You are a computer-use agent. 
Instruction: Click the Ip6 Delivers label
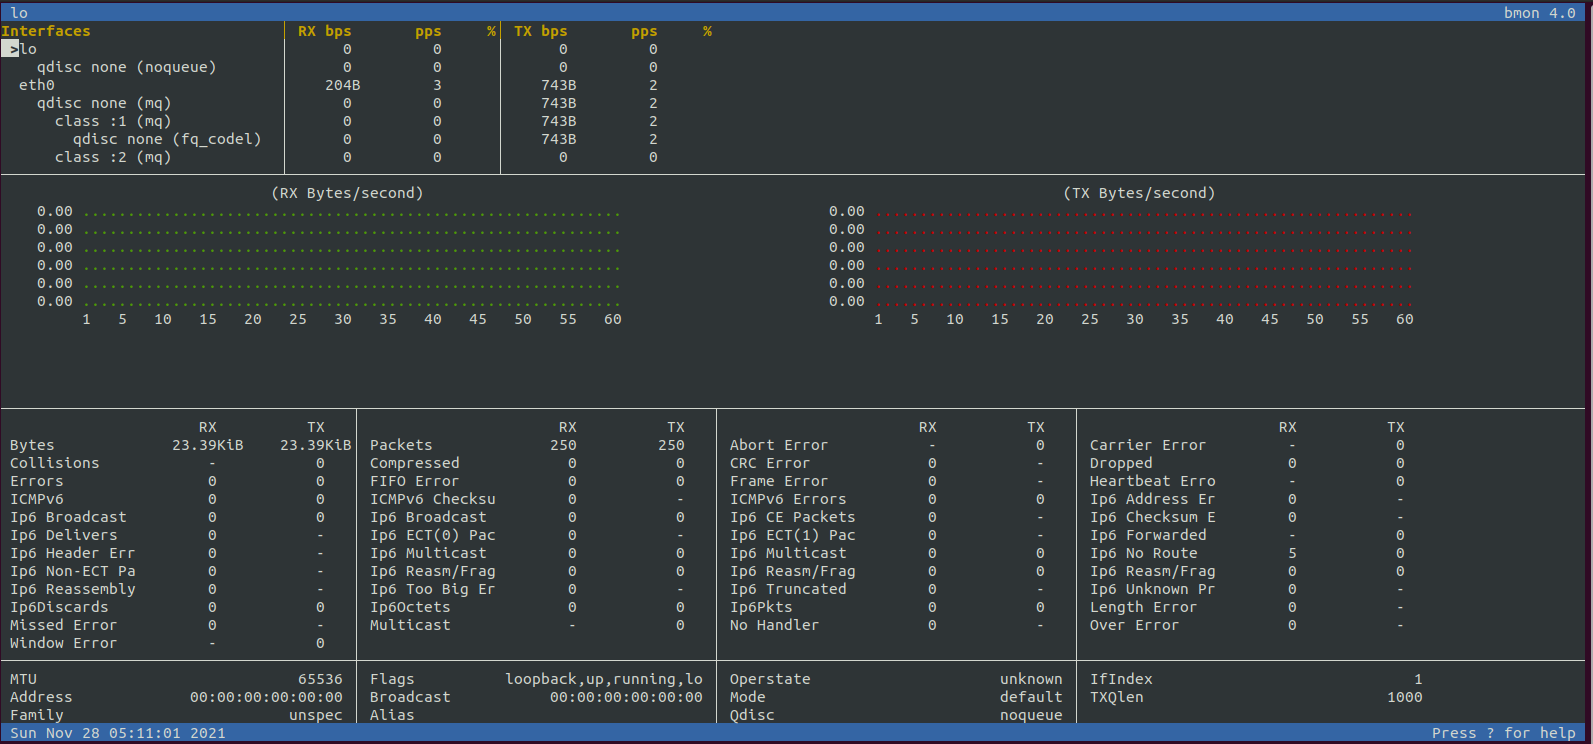pyautogui.click(x=64, y=535)
